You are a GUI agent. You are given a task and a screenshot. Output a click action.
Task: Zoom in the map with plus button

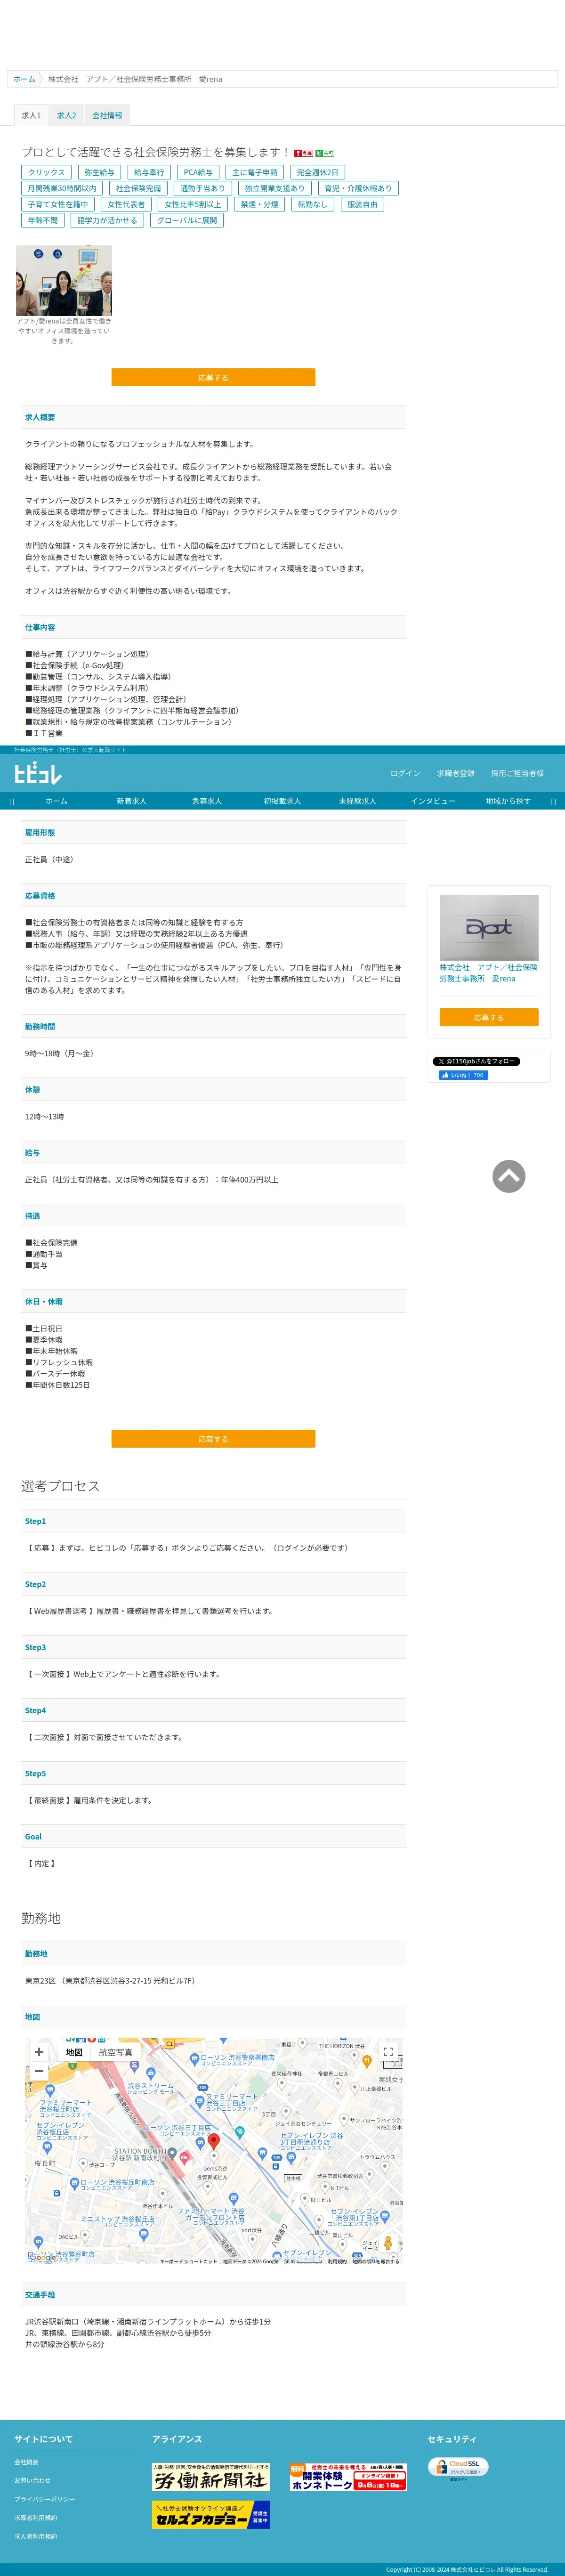tap(40, 2052)
